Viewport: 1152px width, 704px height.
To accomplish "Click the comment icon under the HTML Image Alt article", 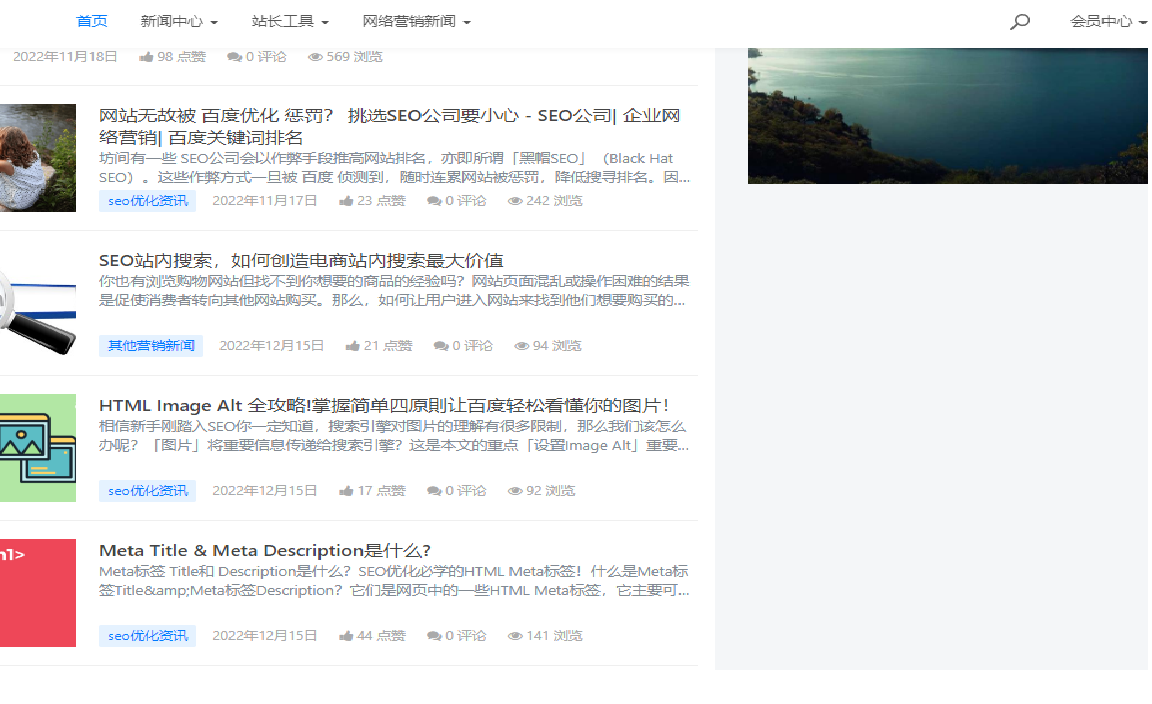I will point(432,490).
